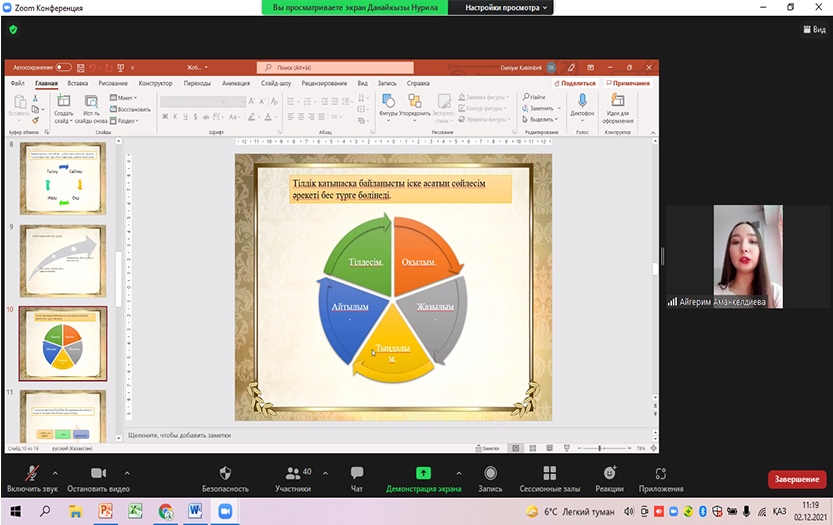Open the Participants panel

(x=293, y=473)
